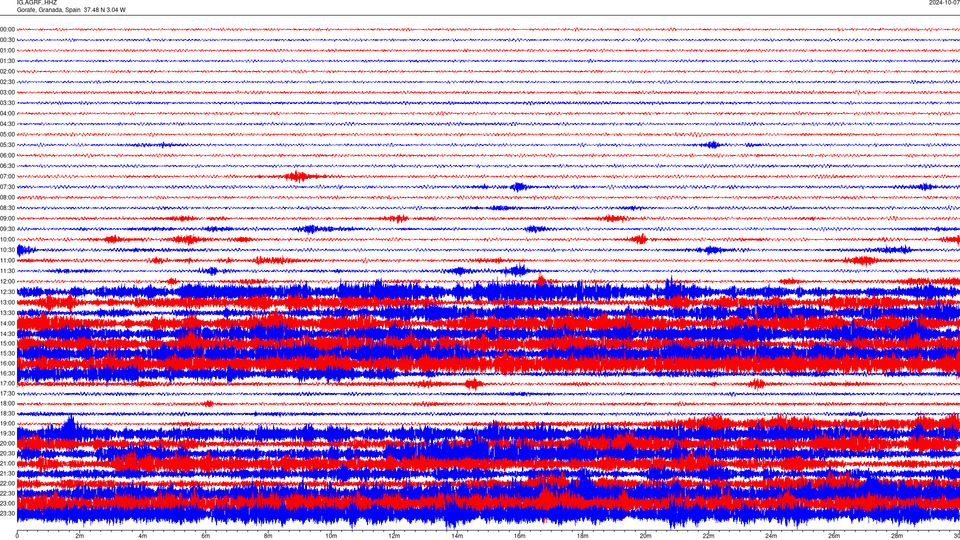
Task: Click the 14m axis label
Action: pos(457,536)
